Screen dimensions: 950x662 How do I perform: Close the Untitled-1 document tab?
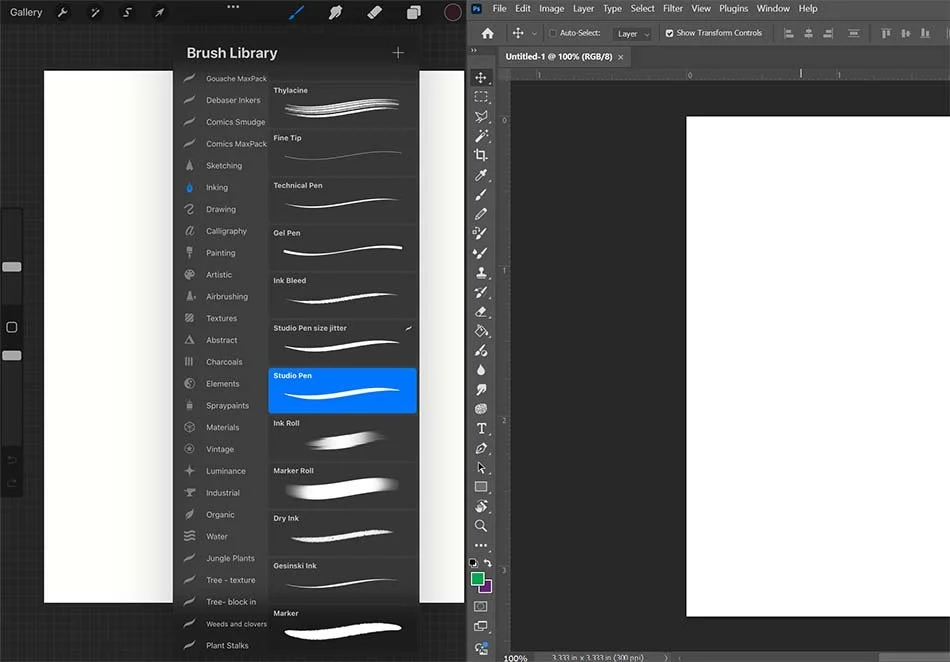click(x=620, y=57)
